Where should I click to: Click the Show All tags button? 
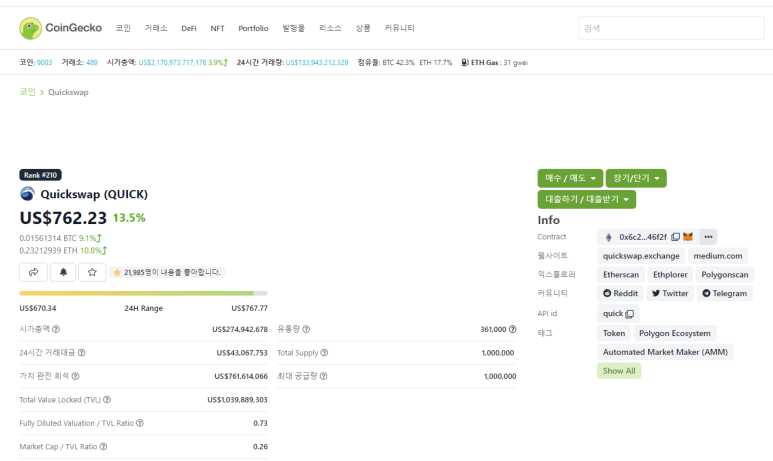(619, 371)
